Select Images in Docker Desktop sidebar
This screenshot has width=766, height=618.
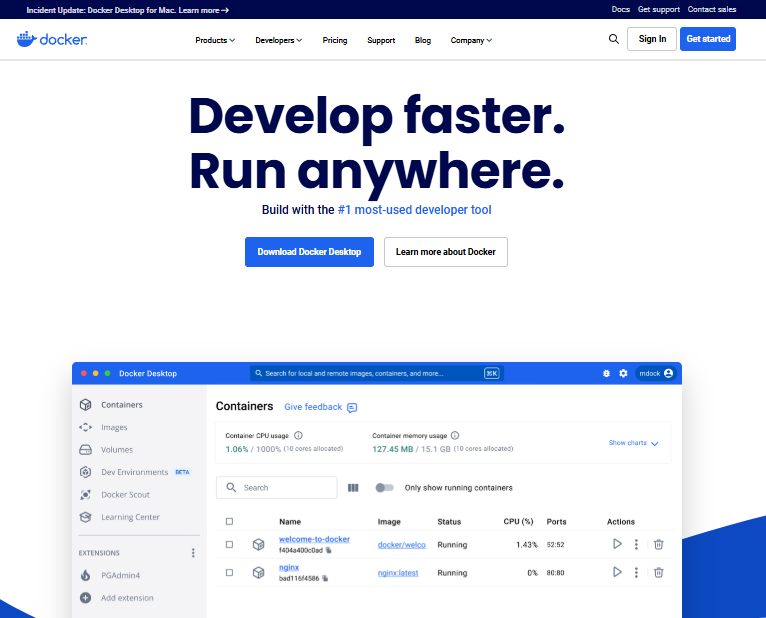114,427
